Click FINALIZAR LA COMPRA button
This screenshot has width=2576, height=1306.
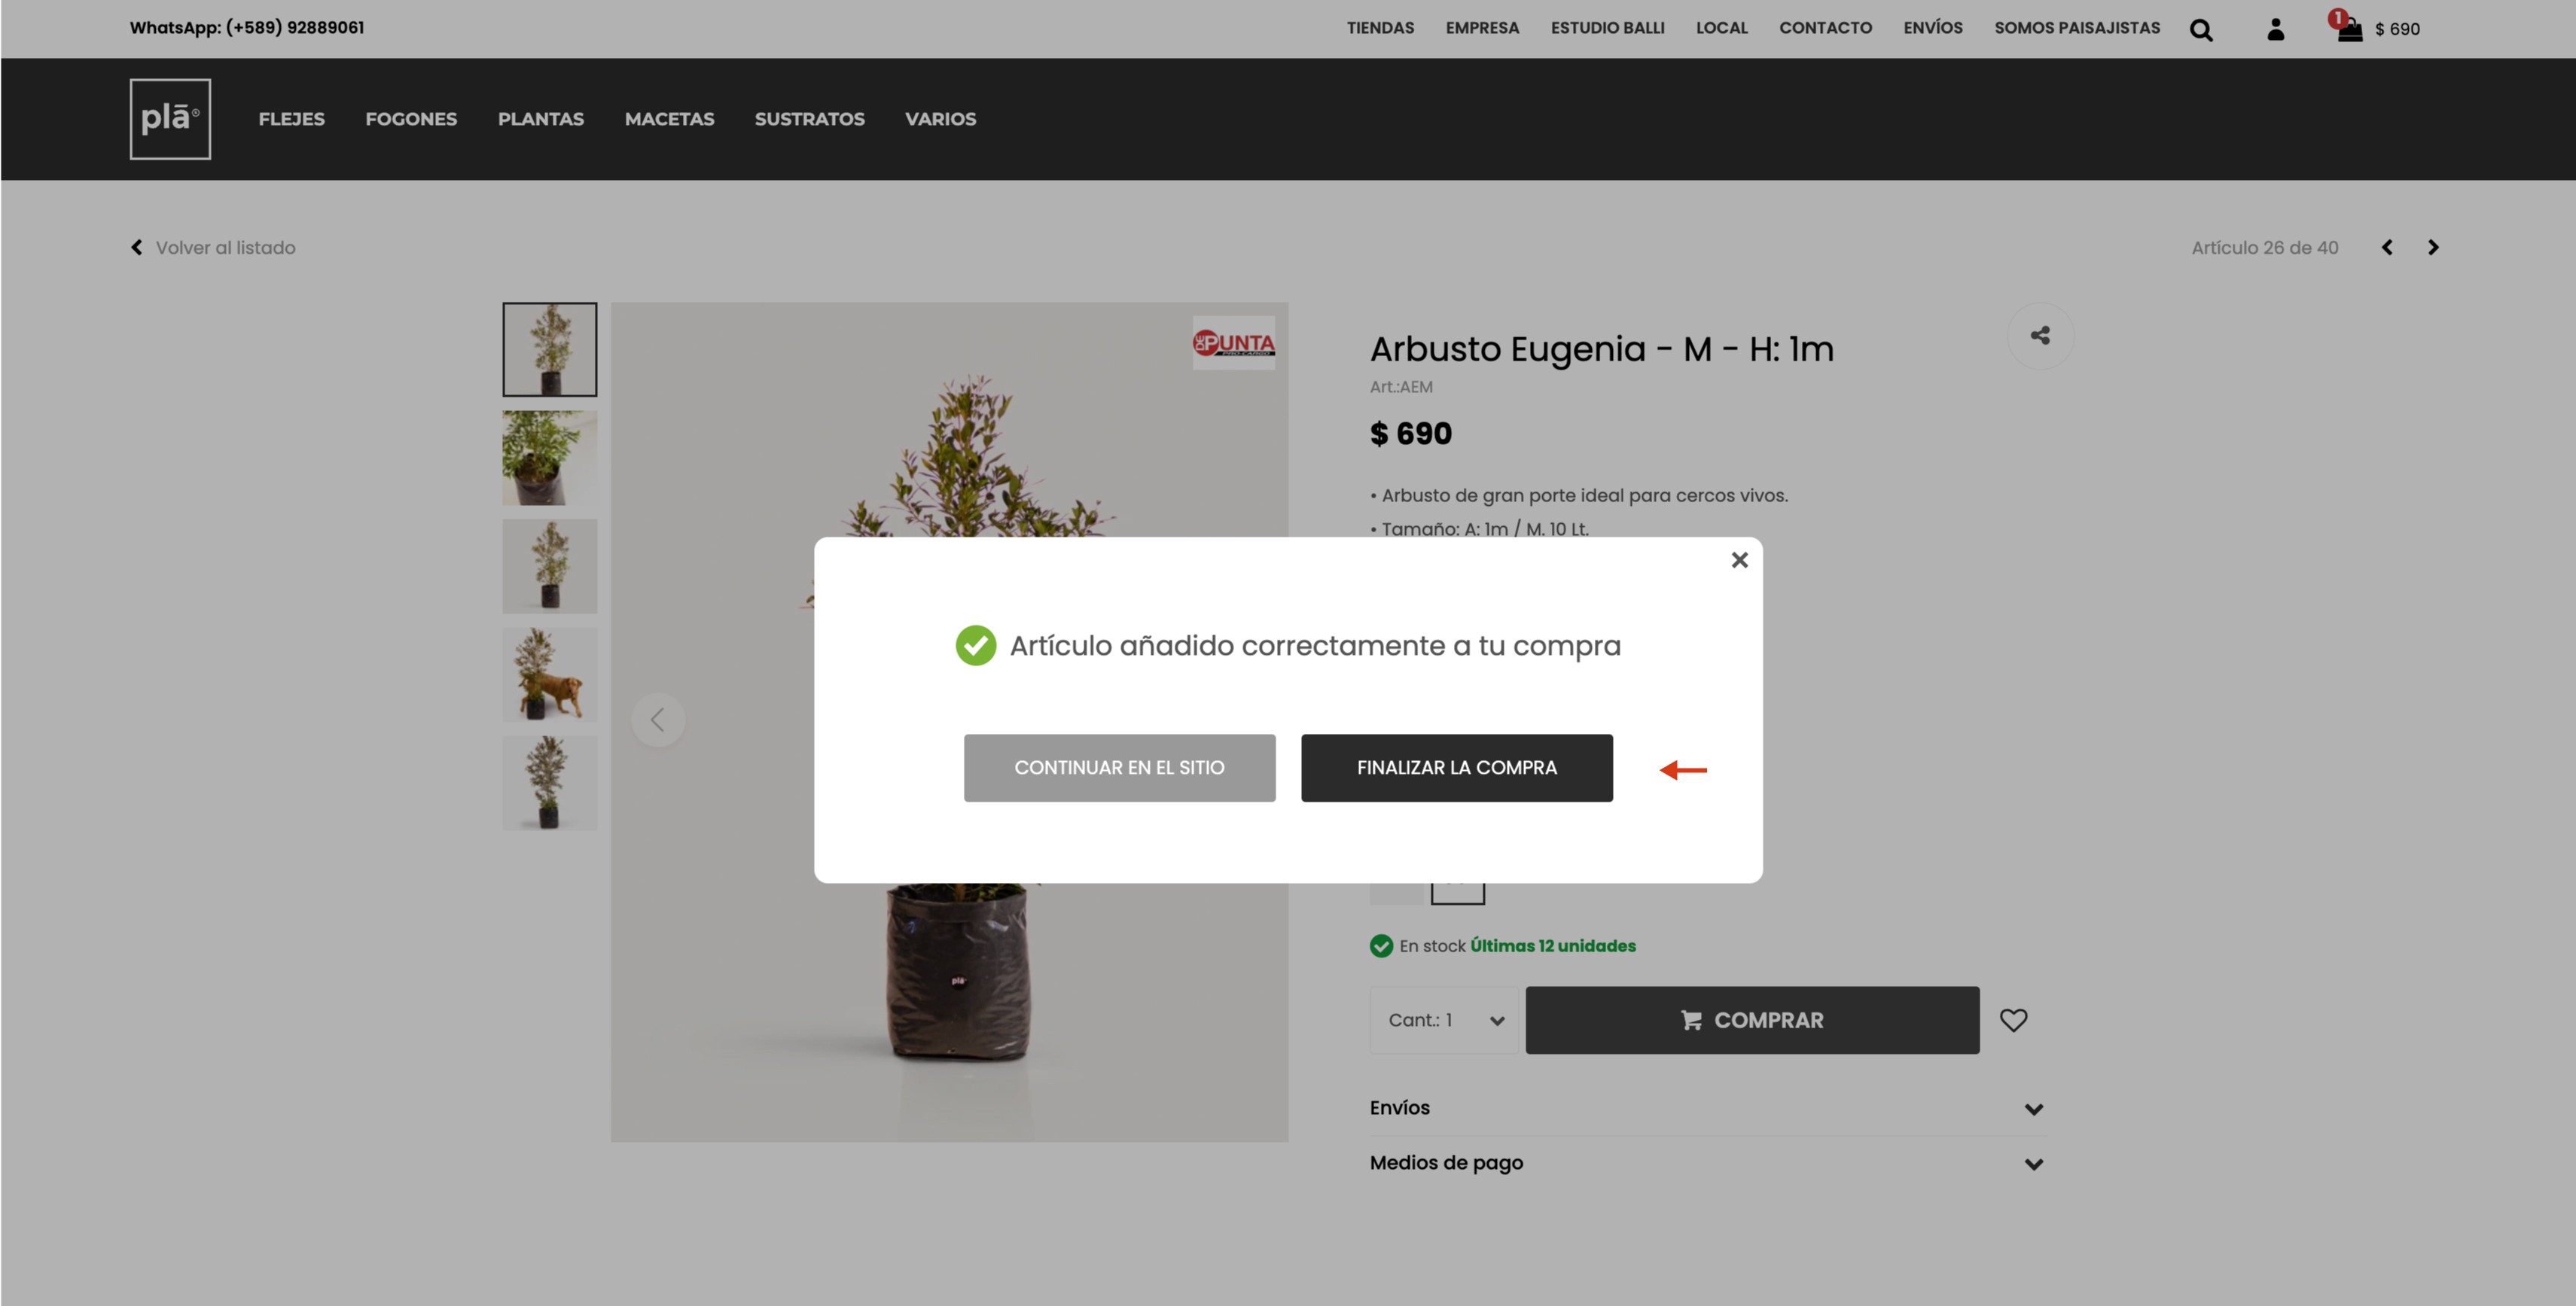point(1456,768)
